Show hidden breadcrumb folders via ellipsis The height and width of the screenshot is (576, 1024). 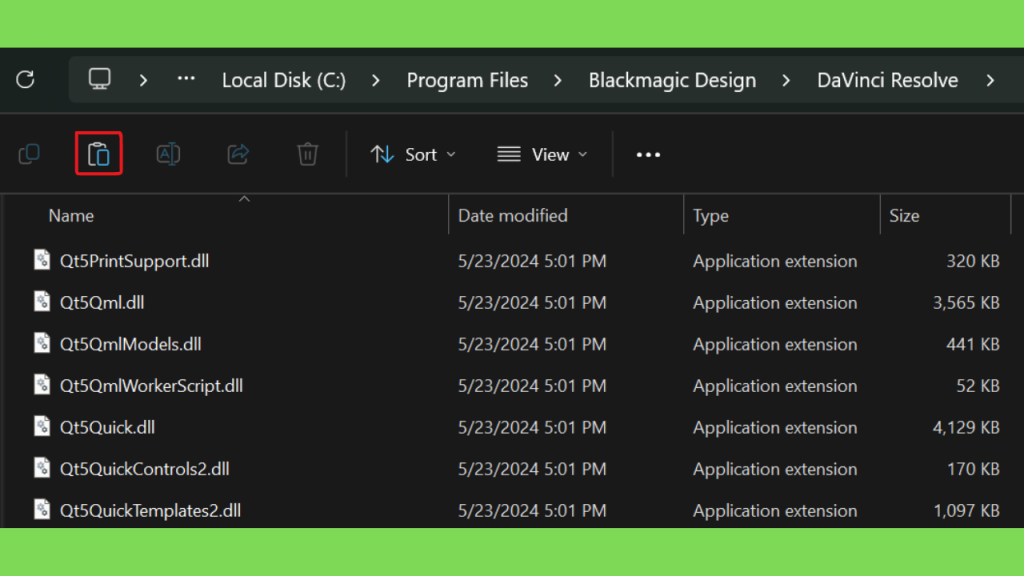pyautogui.click(x=186, y=79)
